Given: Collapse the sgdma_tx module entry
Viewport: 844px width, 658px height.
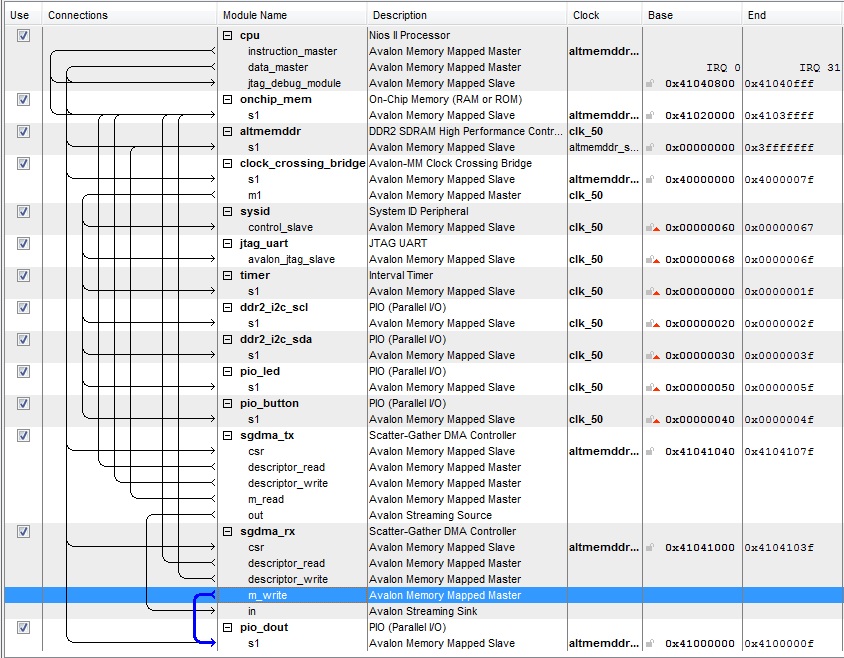Looking at the screenshot, I should 228,436.
